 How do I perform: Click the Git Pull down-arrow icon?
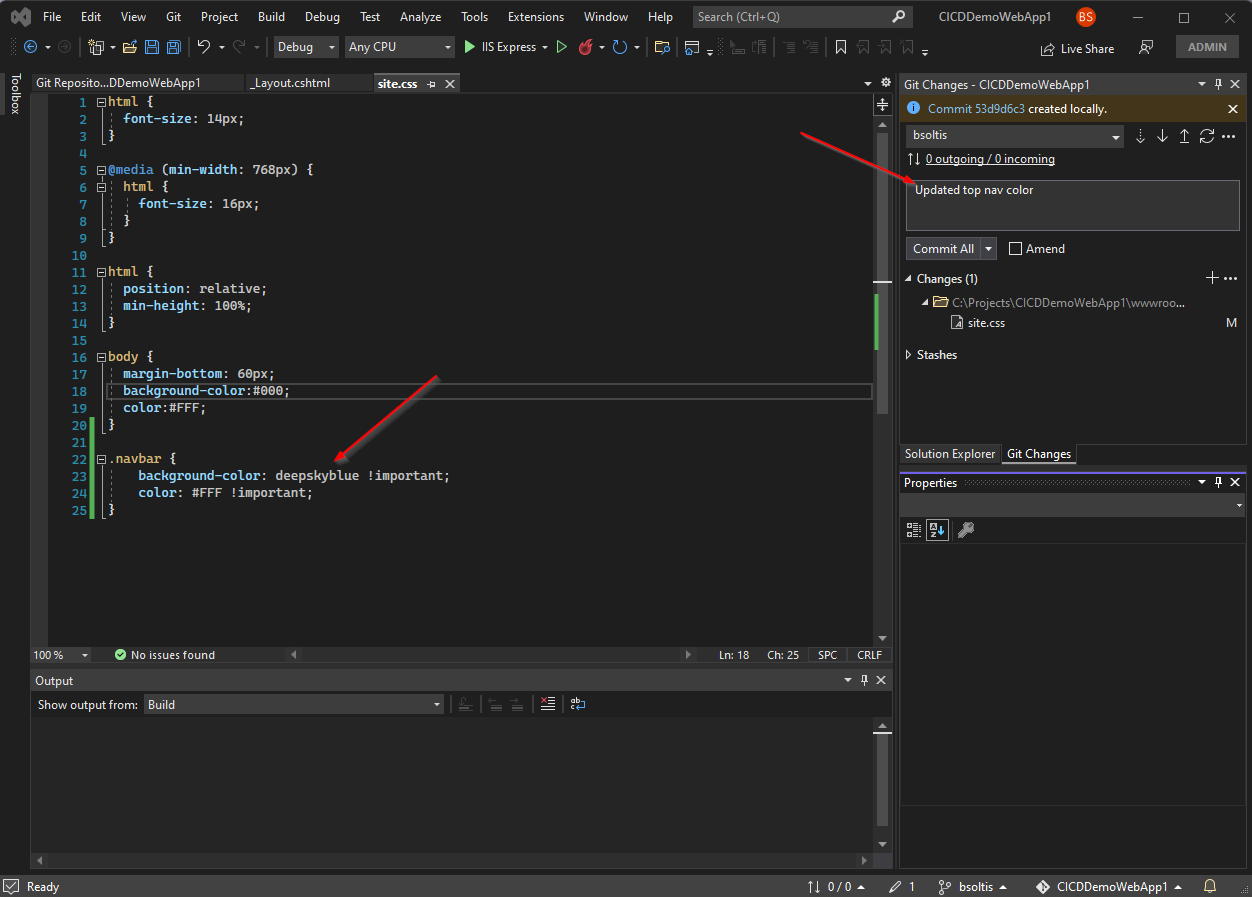(x=1162, y=136)
